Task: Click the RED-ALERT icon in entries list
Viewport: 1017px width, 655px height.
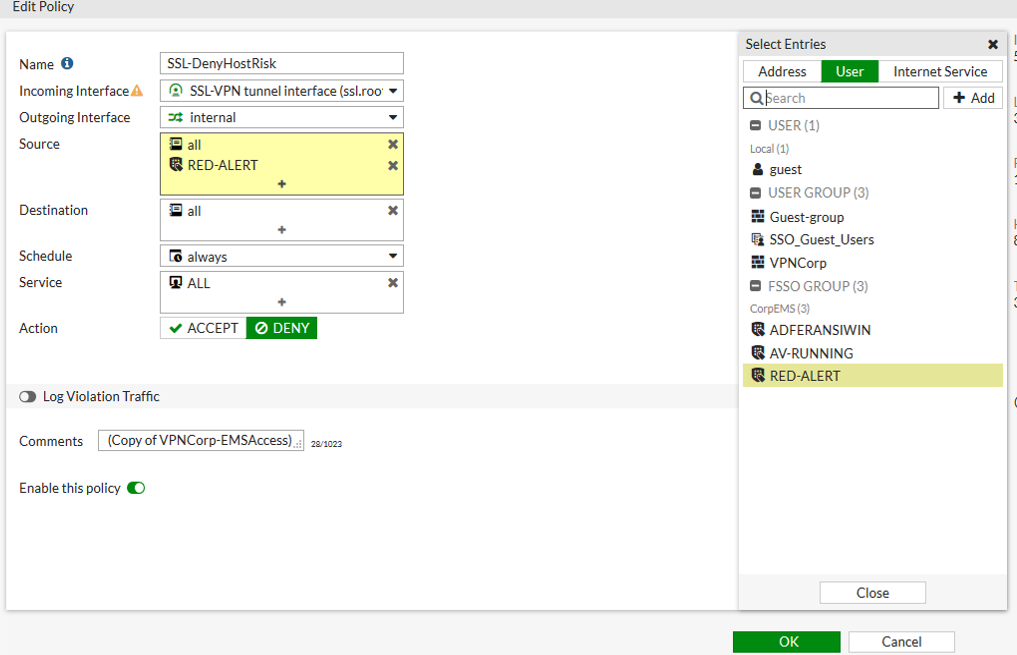Action: pyautogui.click(x=758, y=375)
